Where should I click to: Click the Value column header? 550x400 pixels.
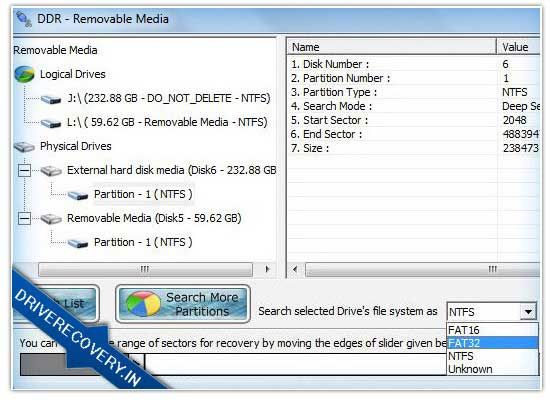point(518,47)
